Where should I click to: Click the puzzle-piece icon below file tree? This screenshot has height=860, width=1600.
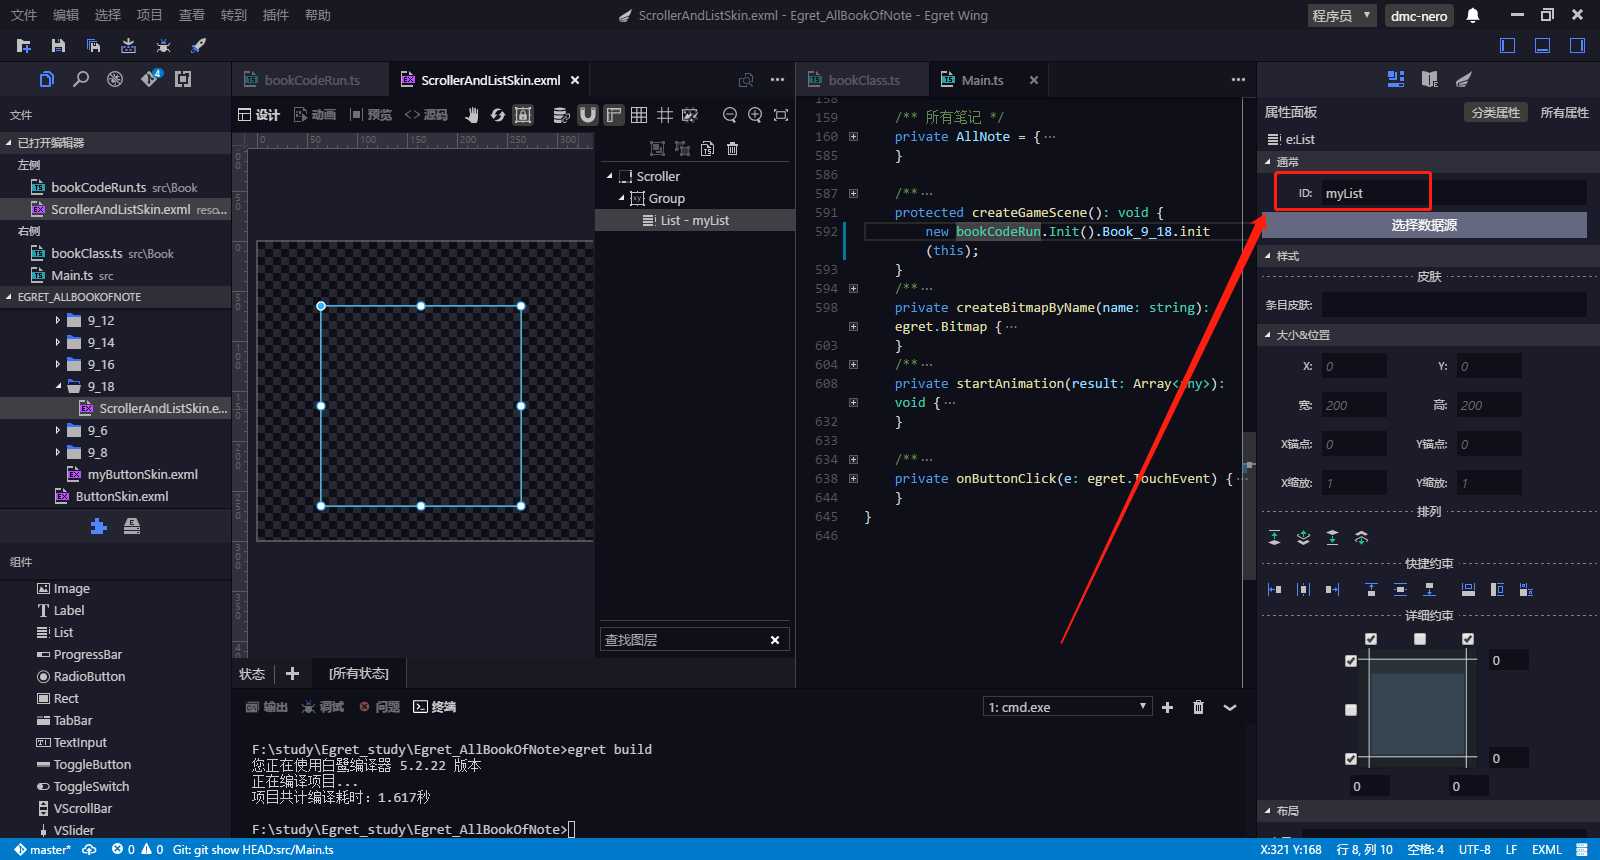click(x=98, y=526)
